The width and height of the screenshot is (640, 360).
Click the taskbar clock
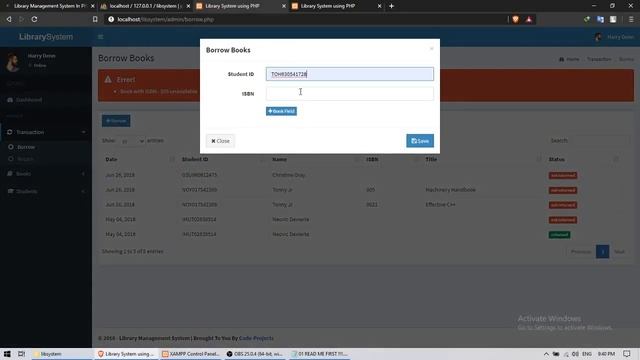(x=607, y=354)
